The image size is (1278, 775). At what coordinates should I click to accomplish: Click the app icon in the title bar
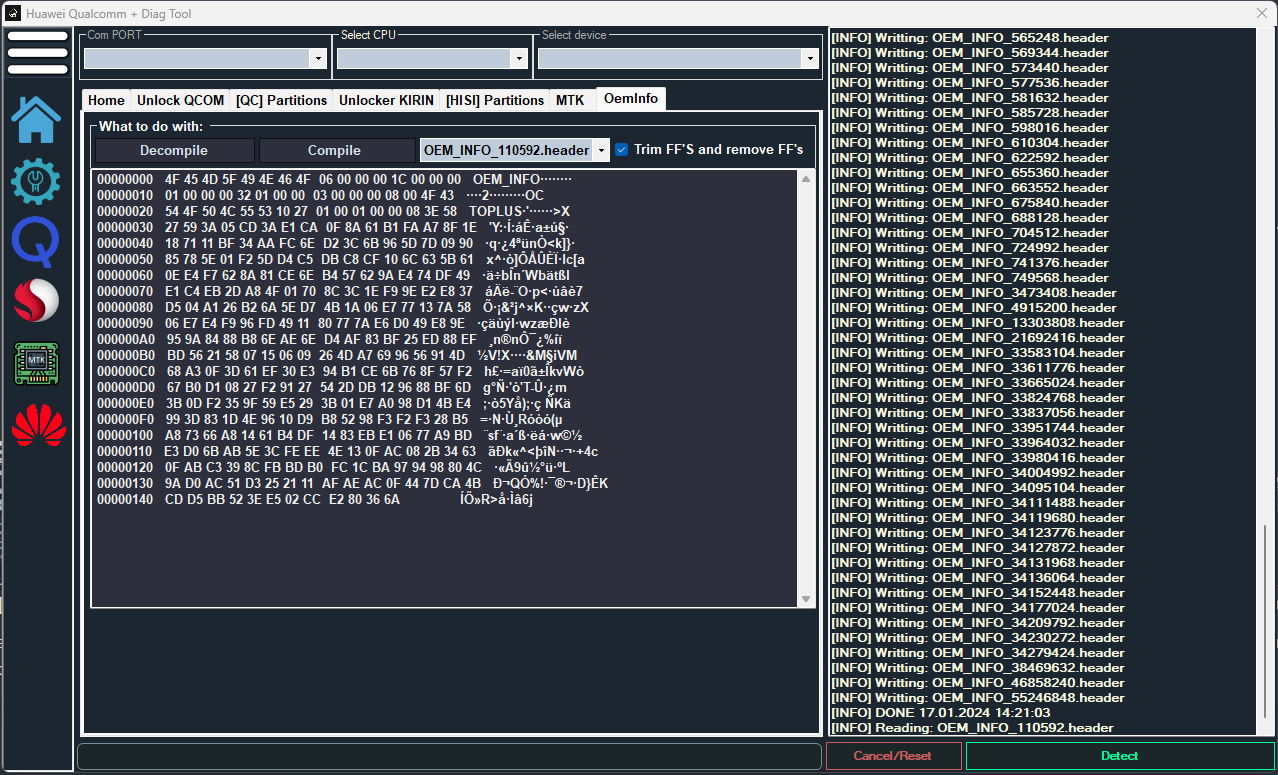point(13,14)
